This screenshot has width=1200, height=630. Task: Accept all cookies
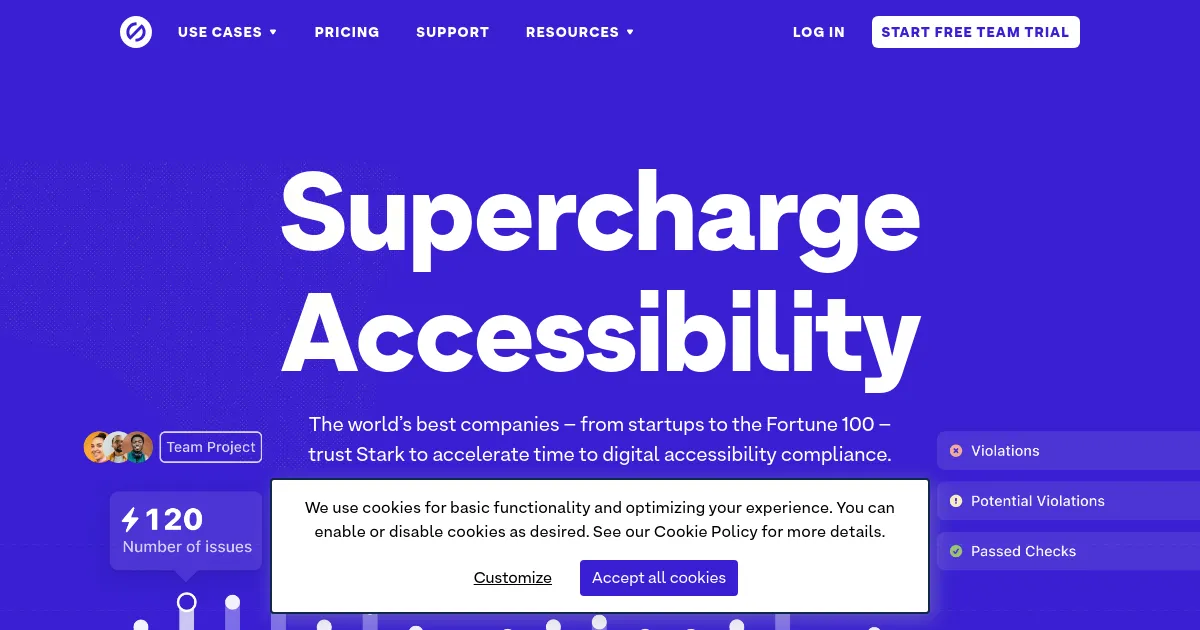pyautogui.click(x=659, y=578)
